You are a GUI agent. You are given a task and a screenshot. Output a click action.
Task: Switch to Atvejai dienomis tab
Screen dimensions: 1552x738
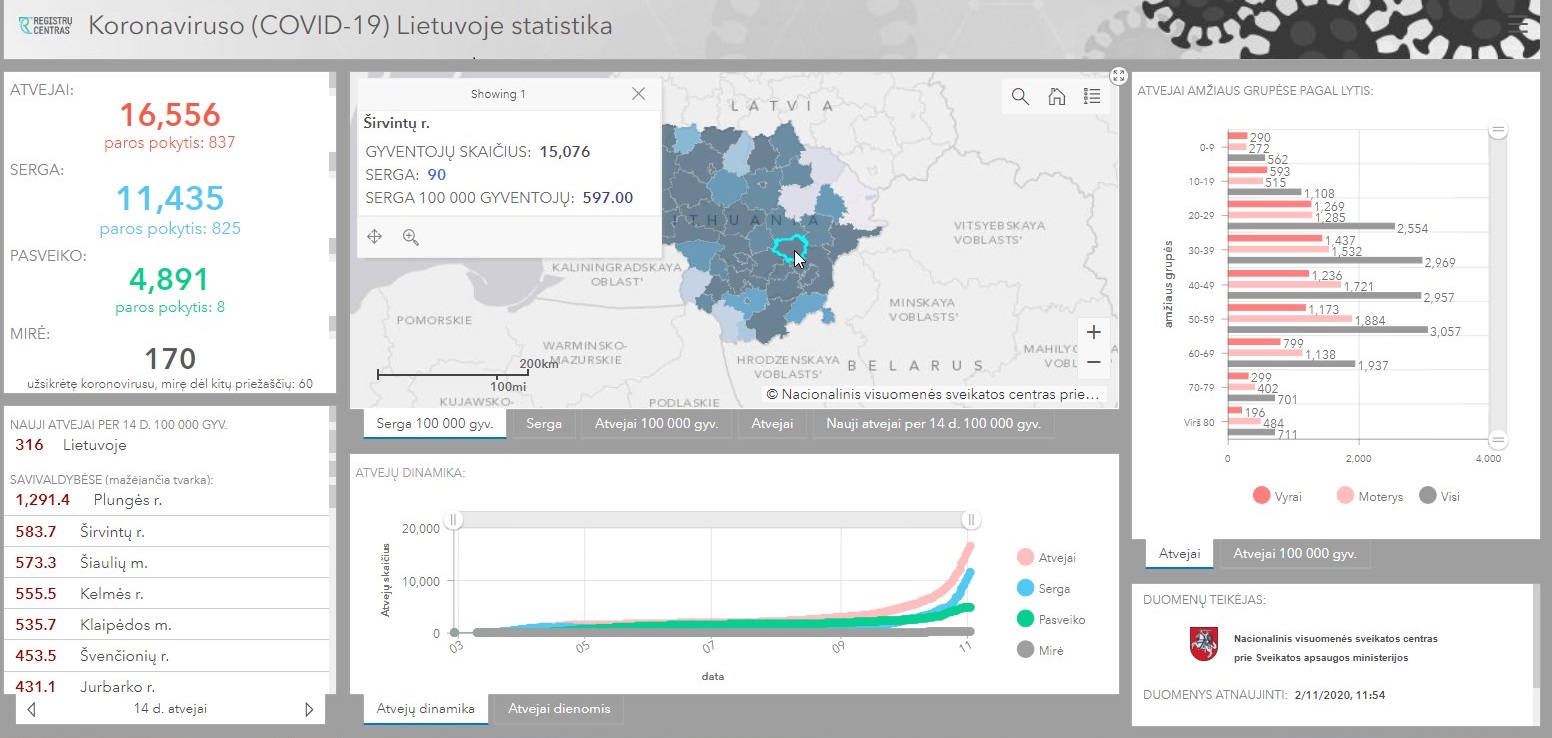(558, 709)
